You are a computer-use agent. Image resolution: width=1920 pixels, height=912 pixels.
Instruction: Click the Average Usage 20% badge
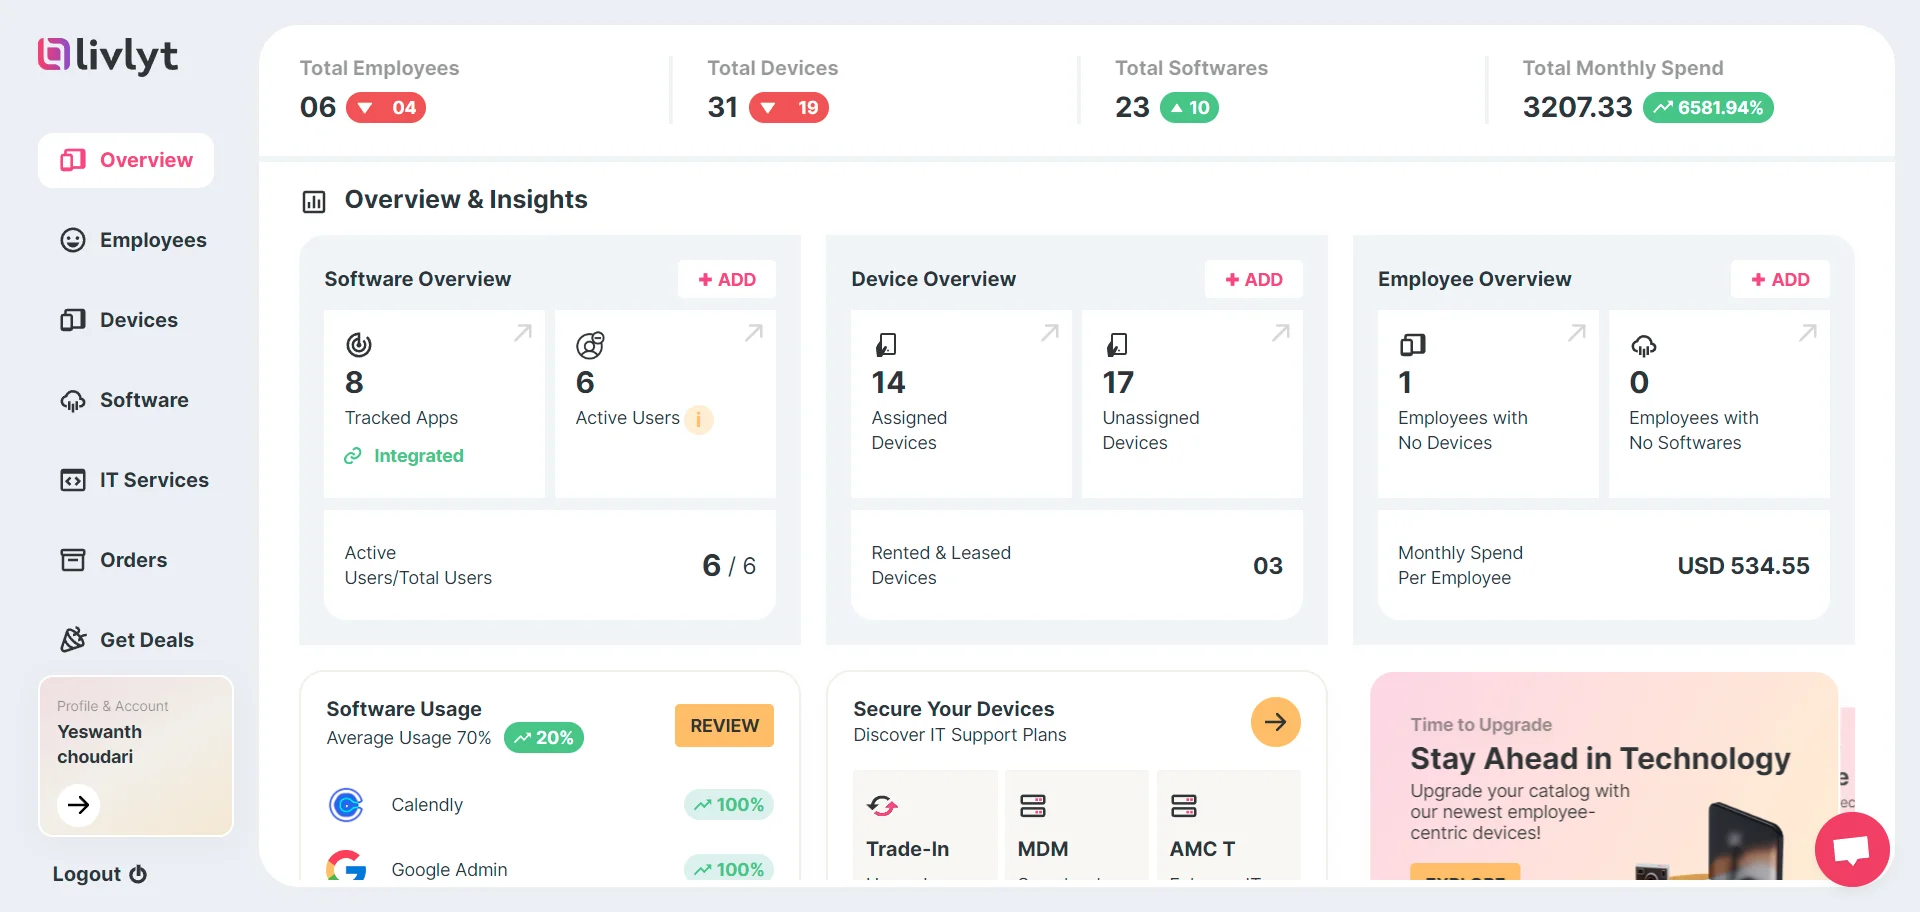[544, 738]
